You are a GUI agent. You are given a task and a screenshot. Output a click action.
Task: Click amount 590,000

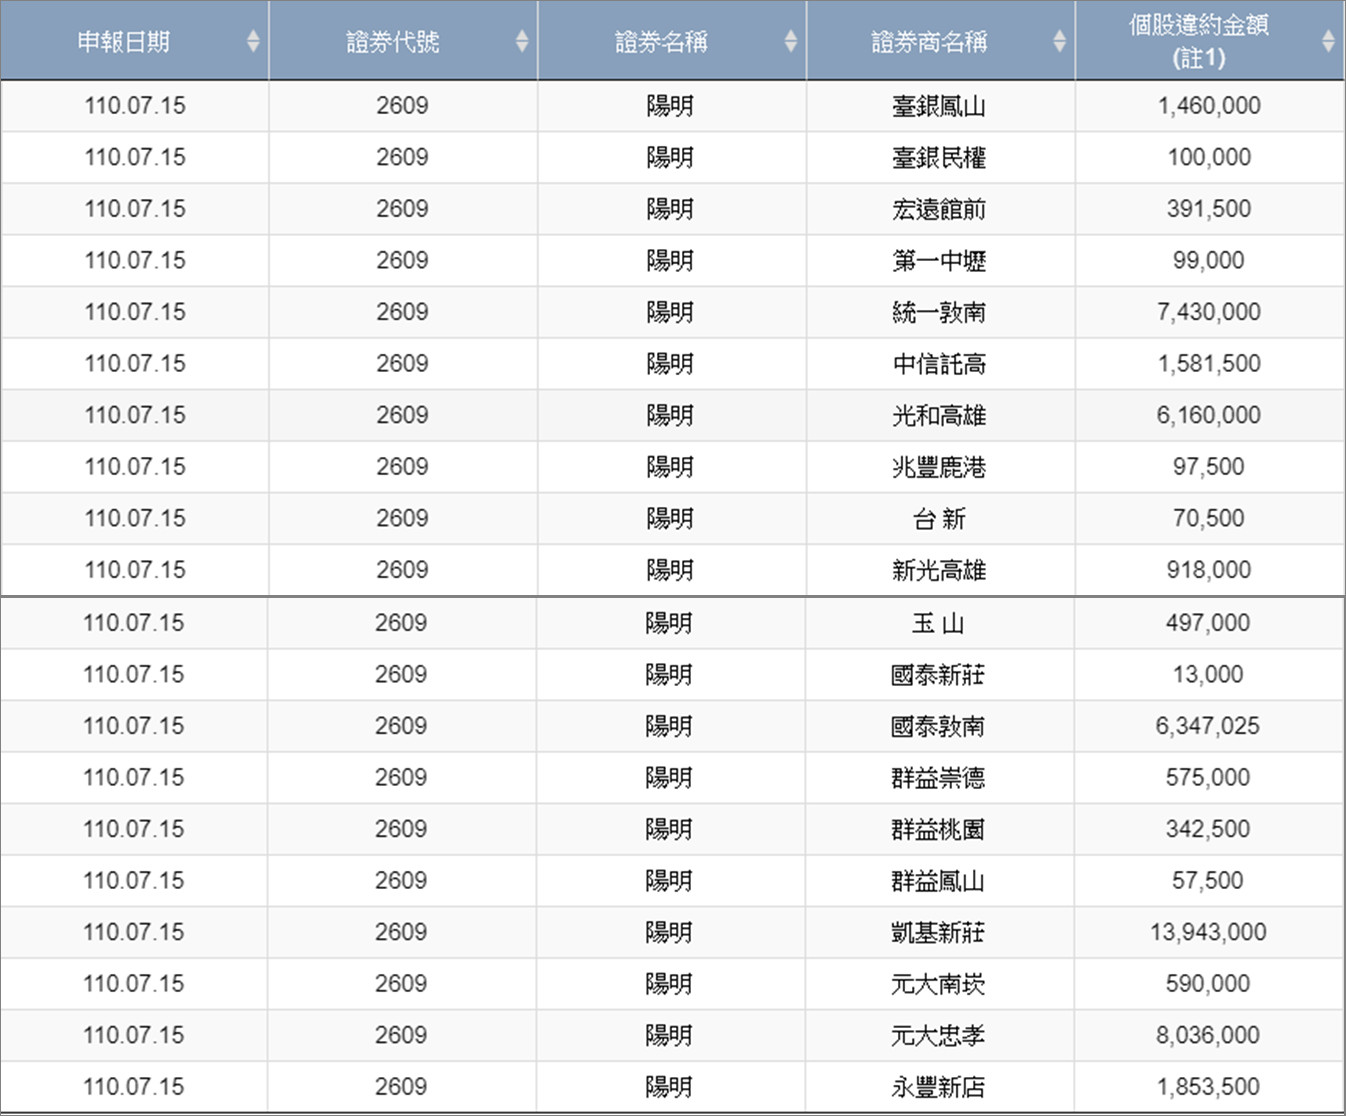[1208, 983]
